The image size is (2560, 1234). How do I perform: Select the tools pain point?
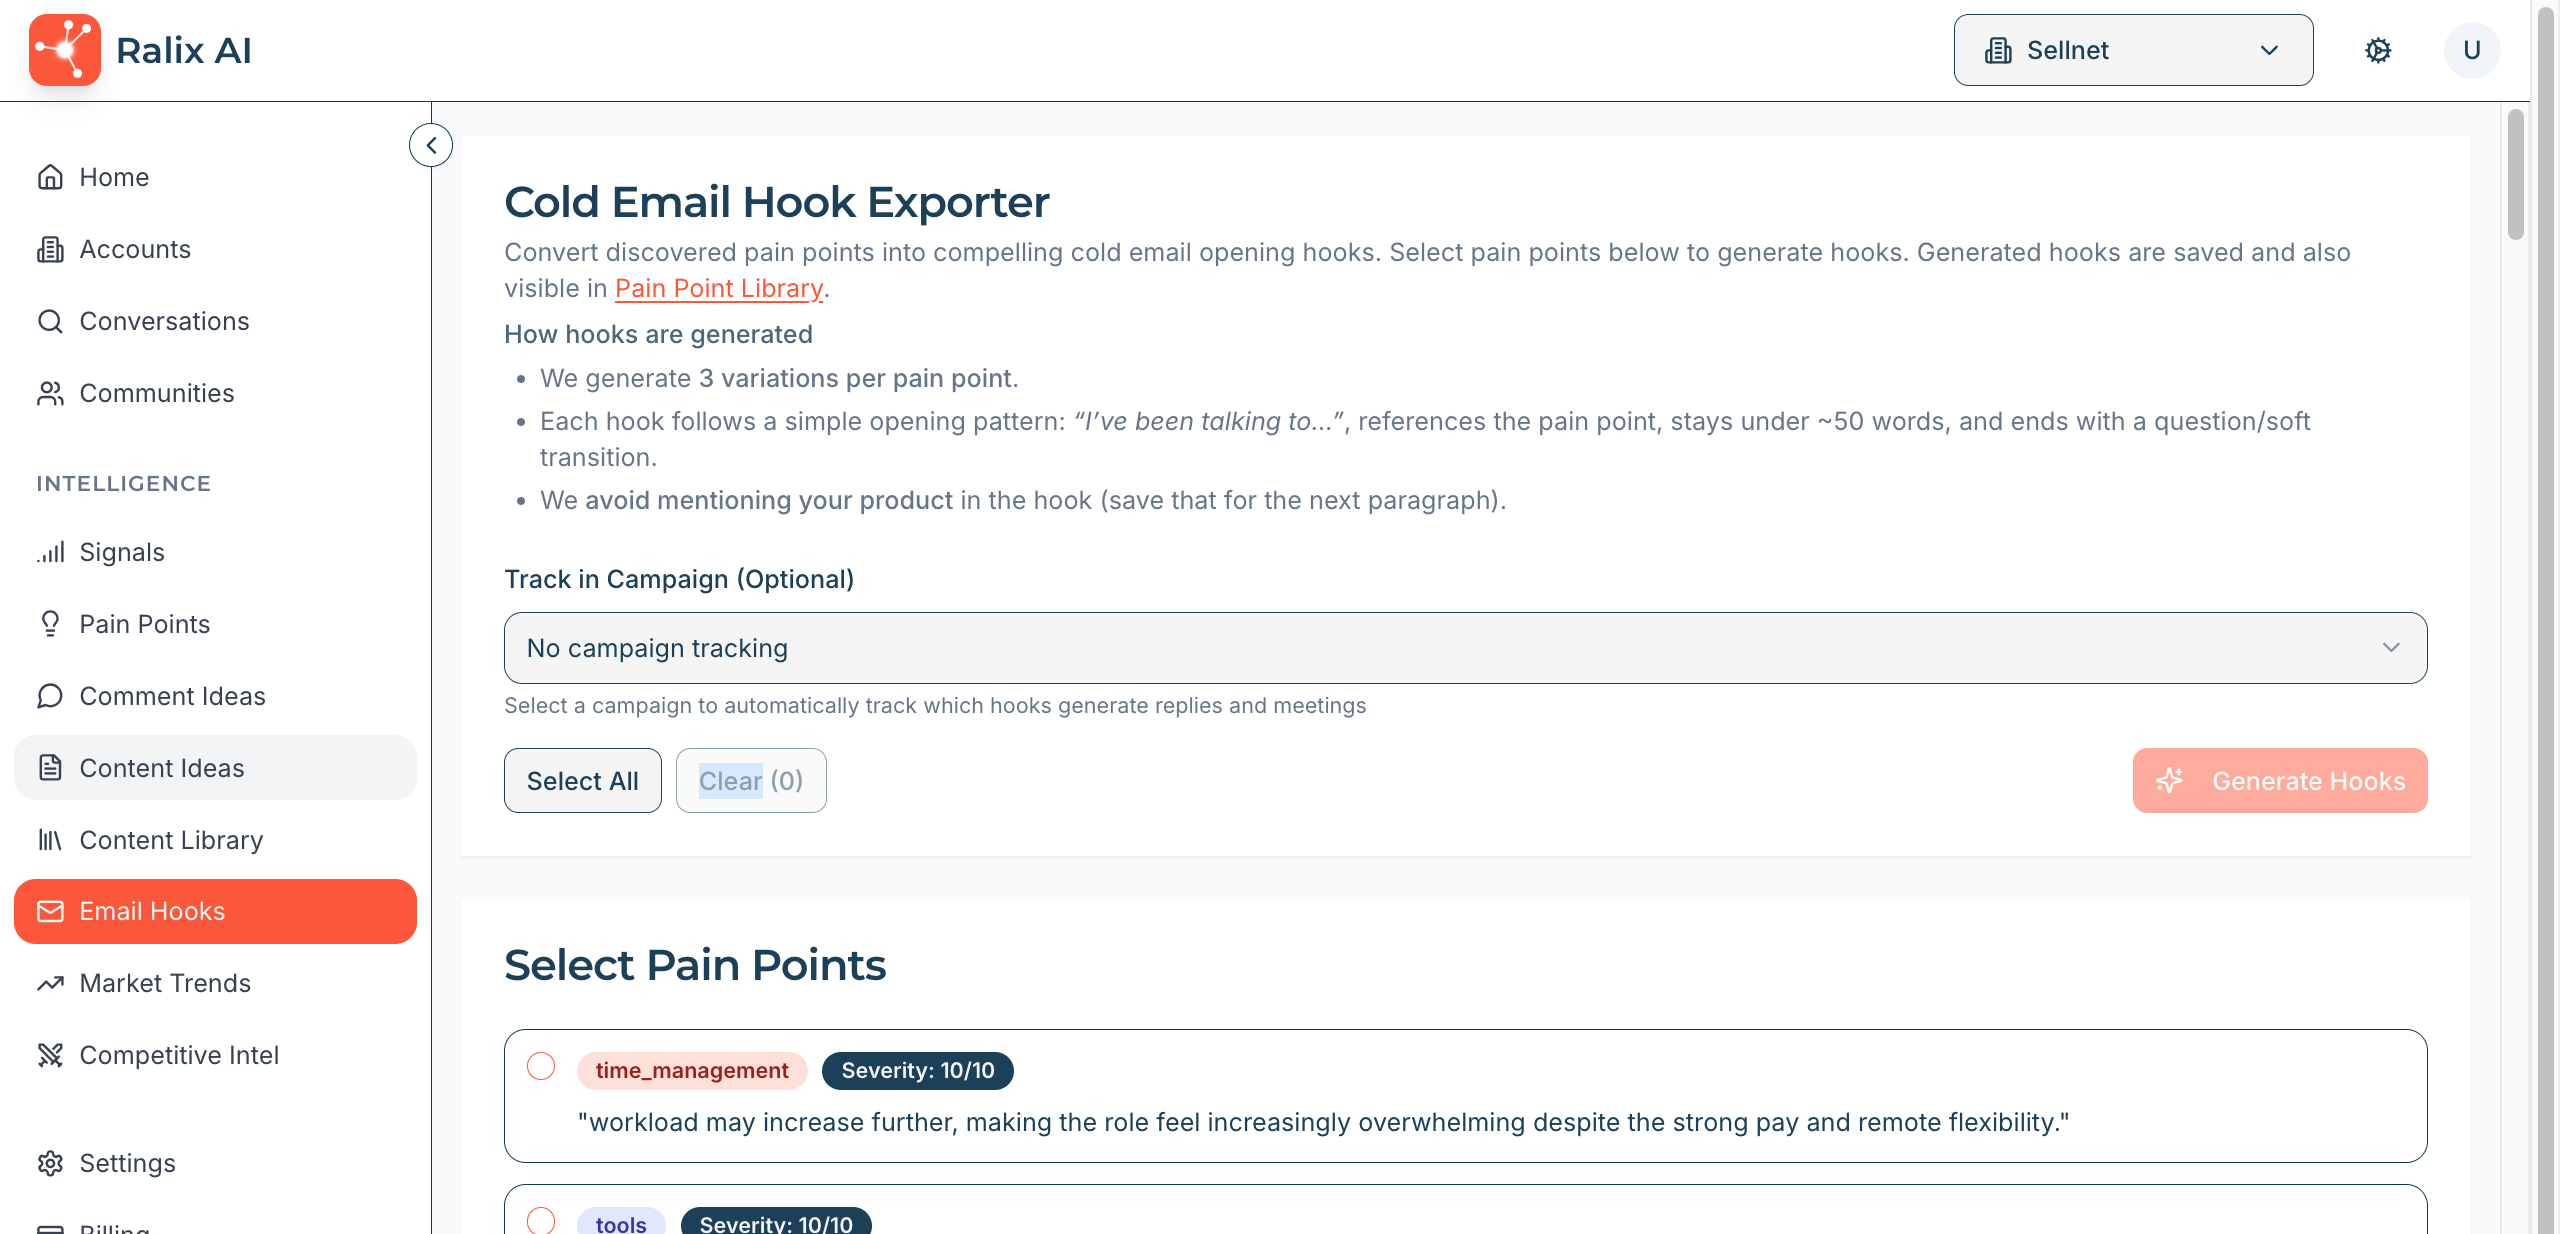tap(541, 1221)
